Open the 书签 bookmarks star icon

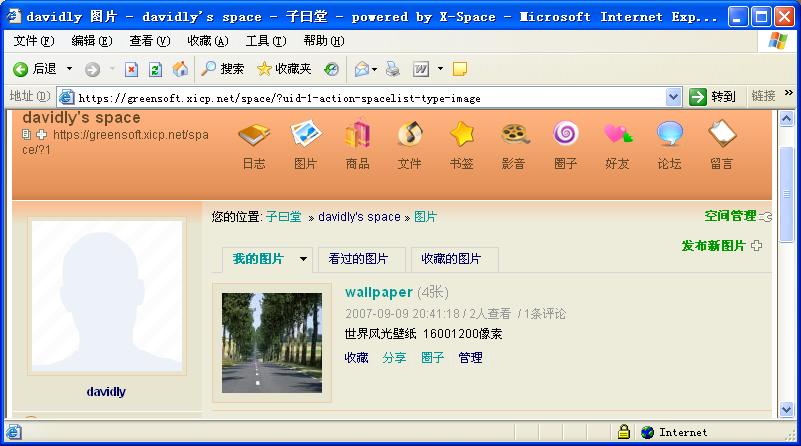462,134
